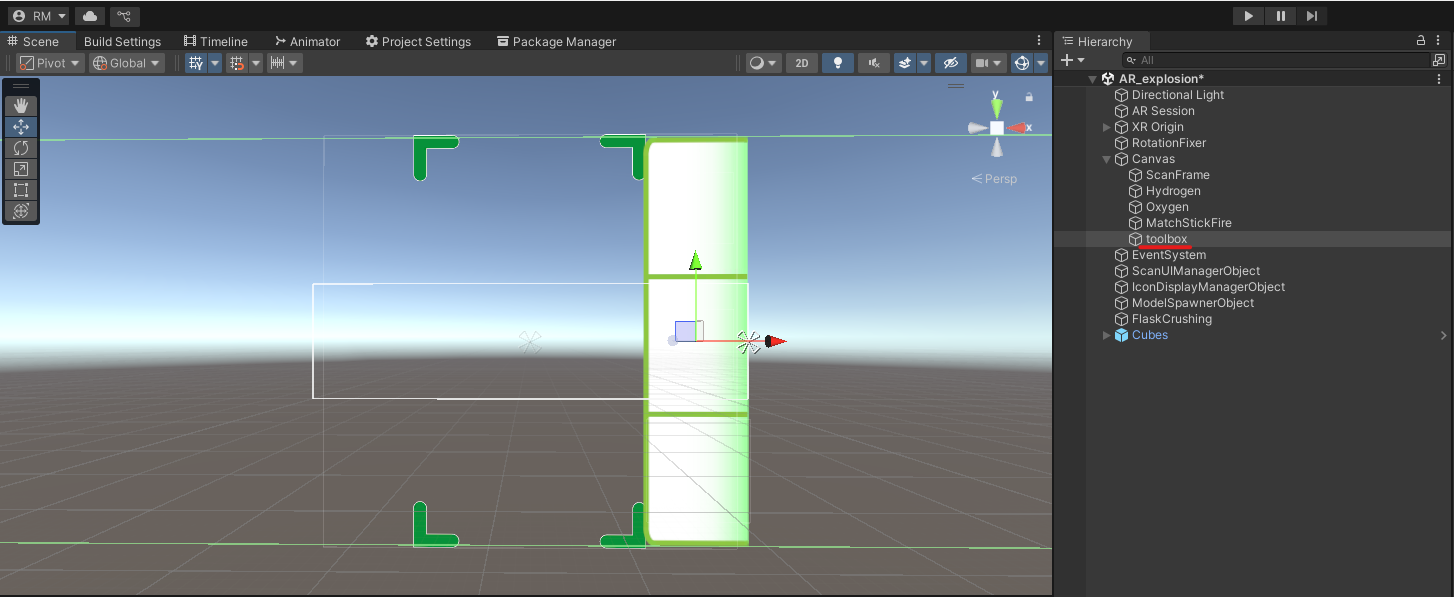Toggle scene effects (skybox, fog)
This screenshot has height=597, width=1454.
tap(904, 63)
